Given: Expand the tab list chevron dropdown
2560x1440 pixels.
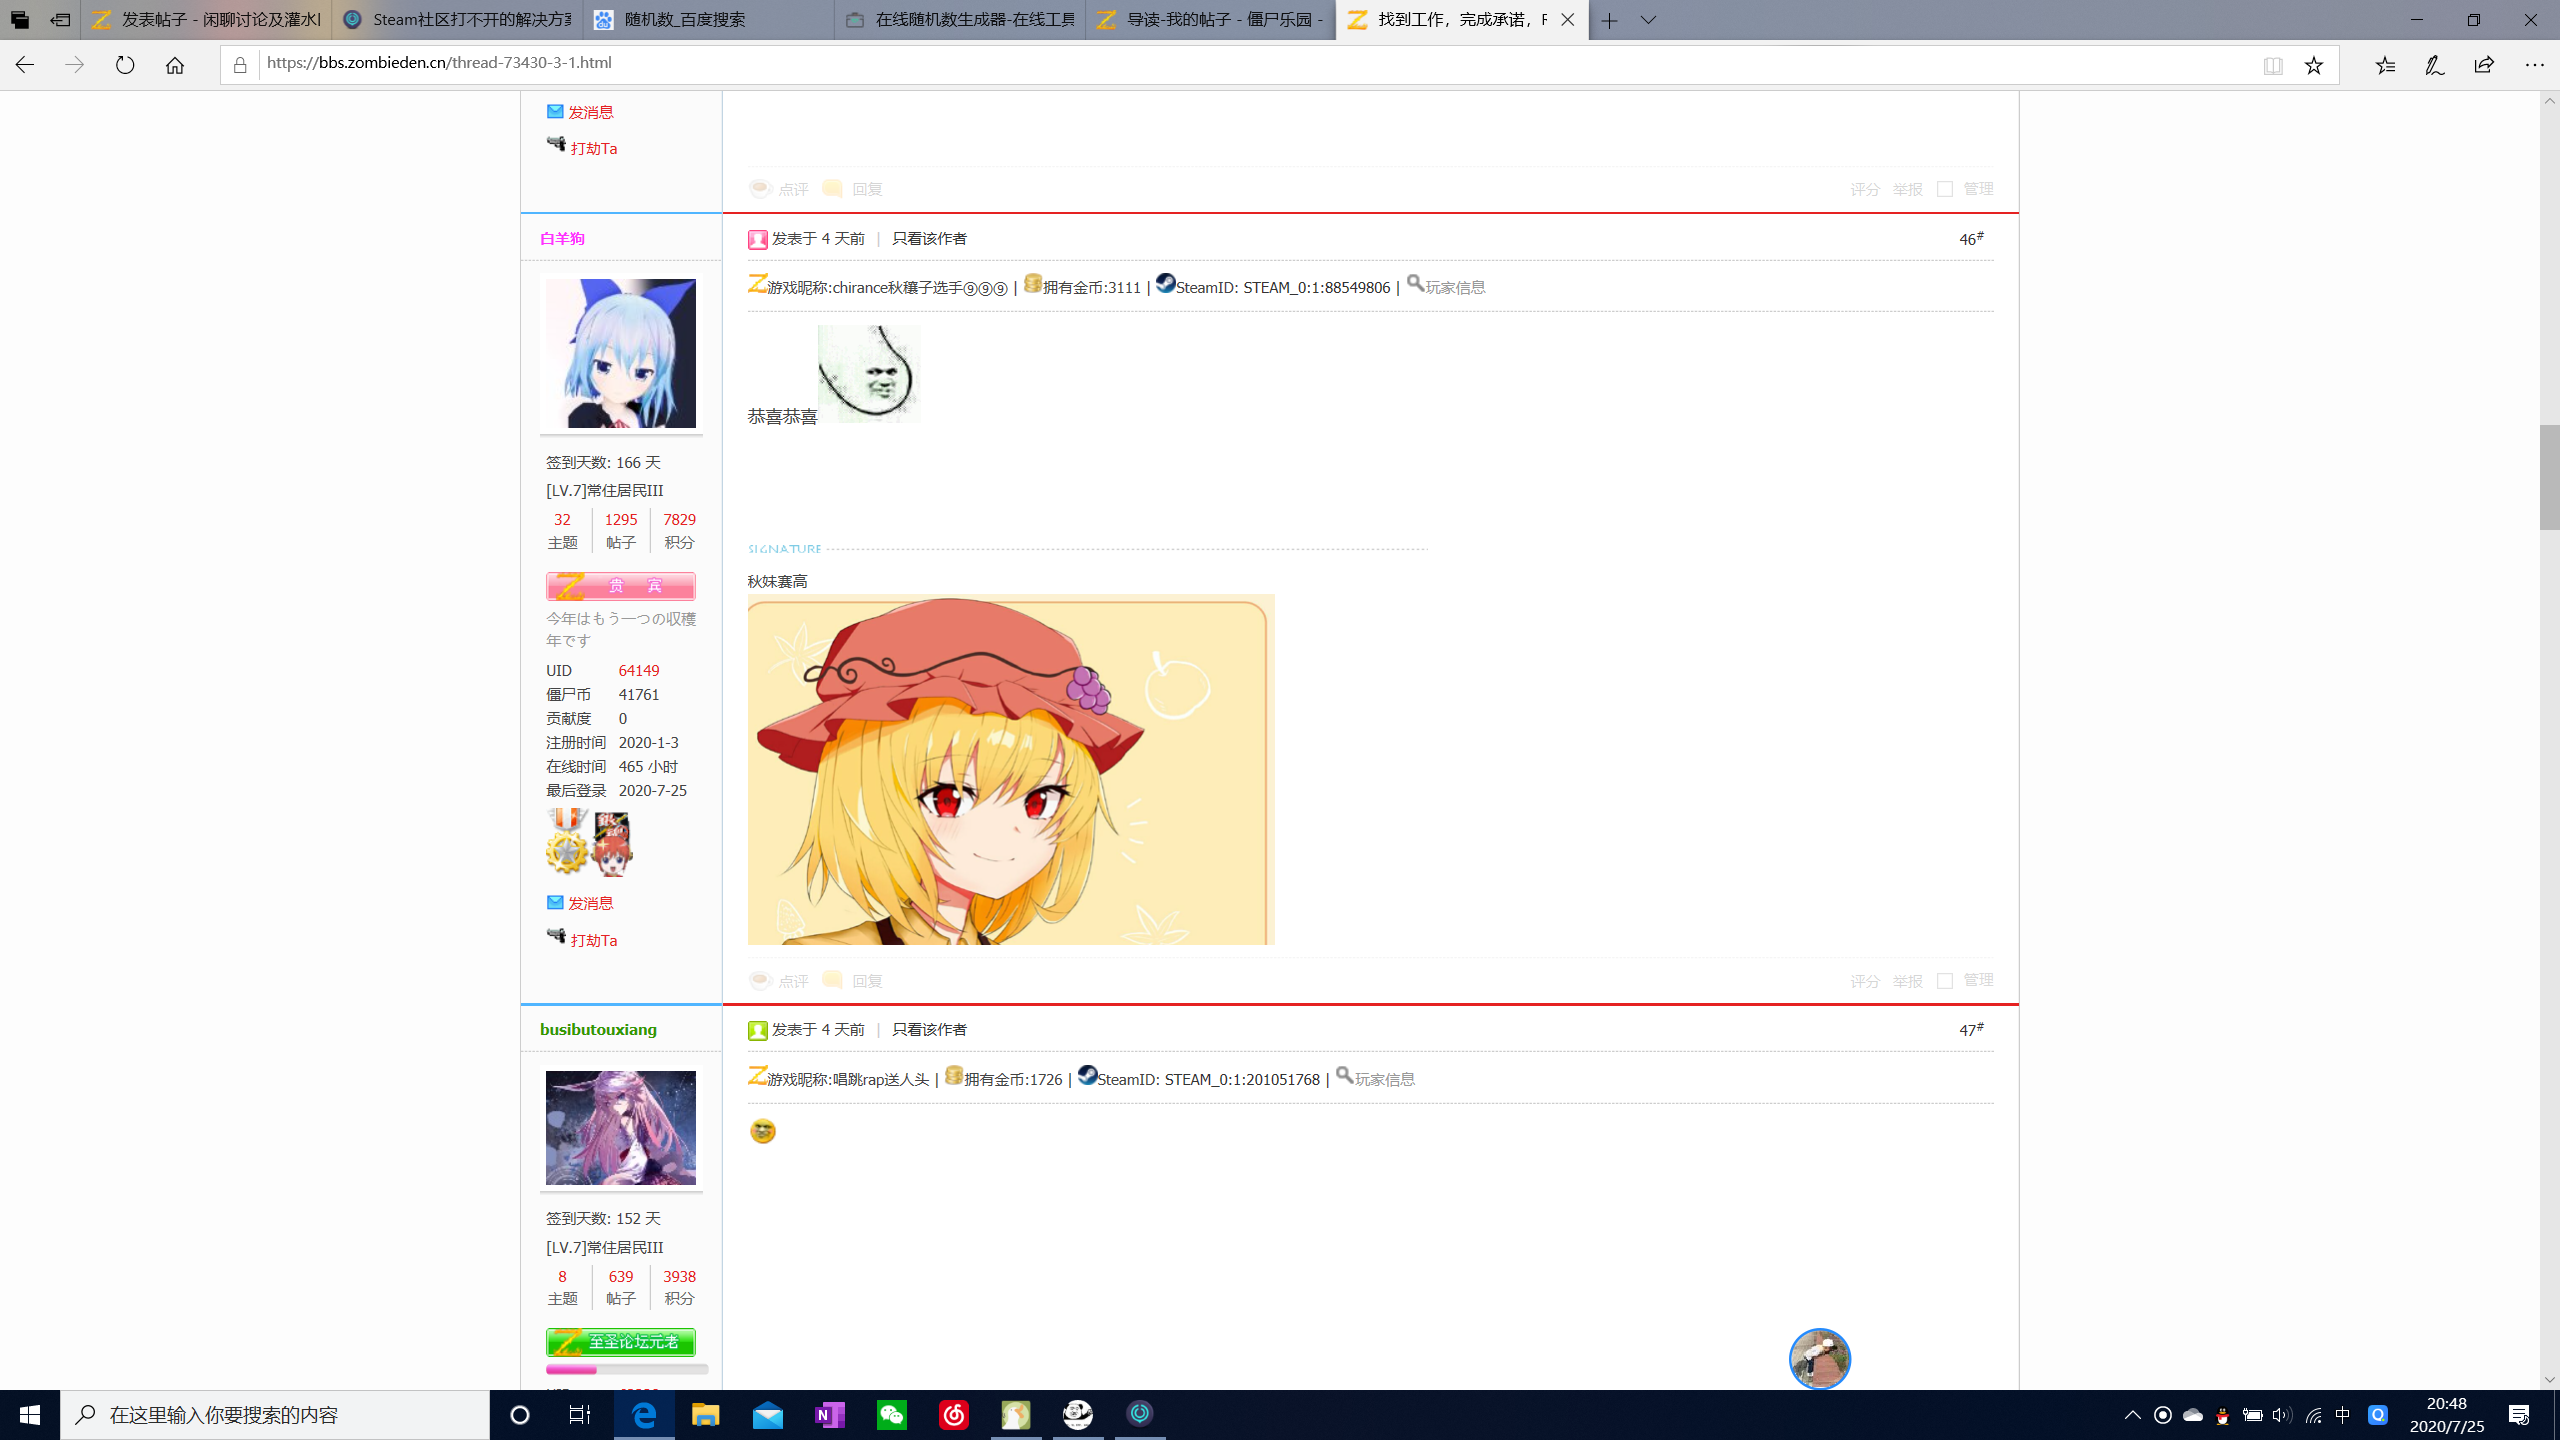Looking at the screenshot, I should [x=1648, y=20].
